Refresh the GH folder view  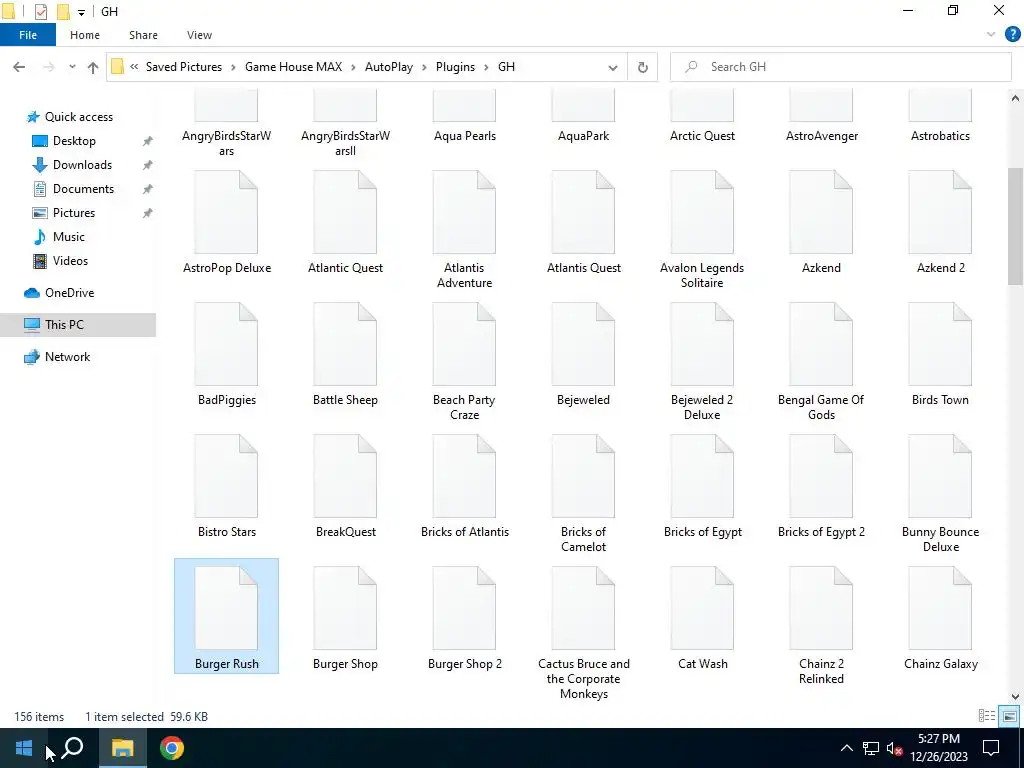pos(643,67)
